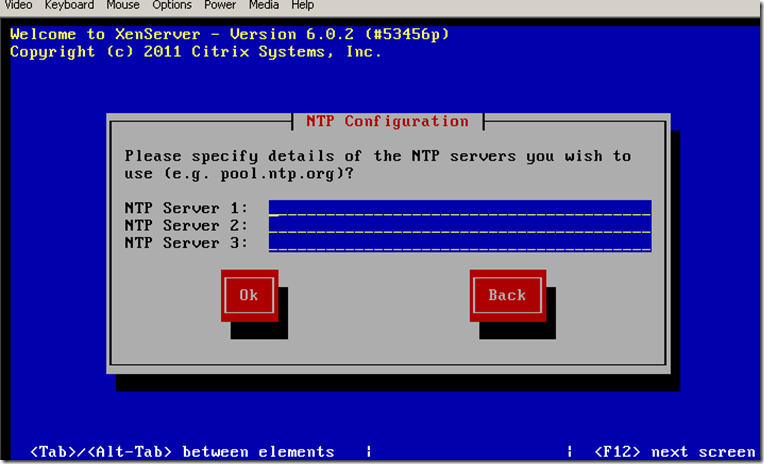Click the 'NTP Server 2:' label
The height and width of the screenshot is (464, 764).
(186, 226)
